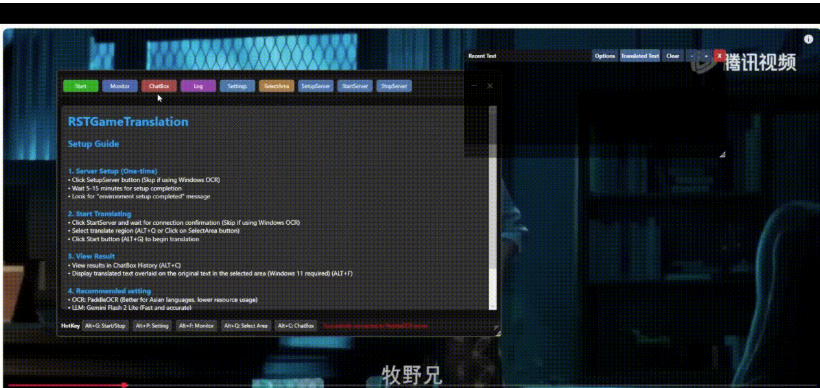Click the main window resize grip
Screen dimensions: 820x388
pos(497,332)
